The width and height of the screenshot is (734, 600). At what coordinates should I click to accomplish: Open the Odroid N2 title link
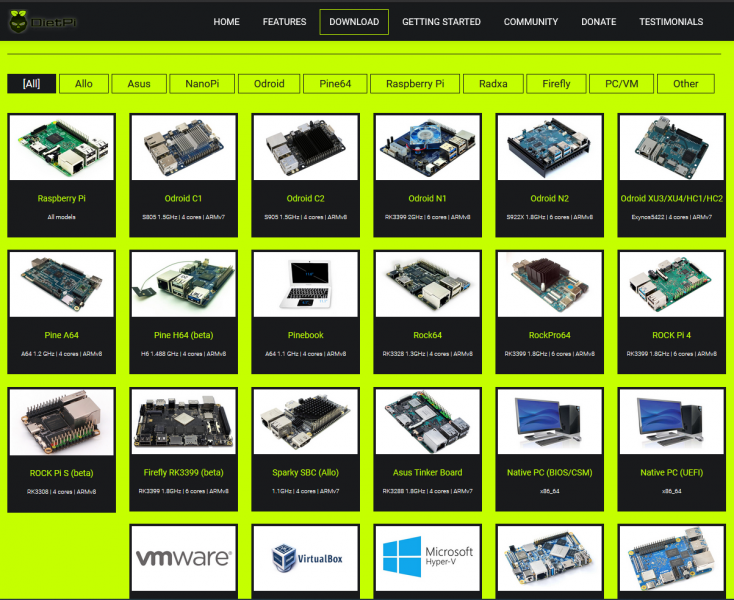click(x=550, y=198)
